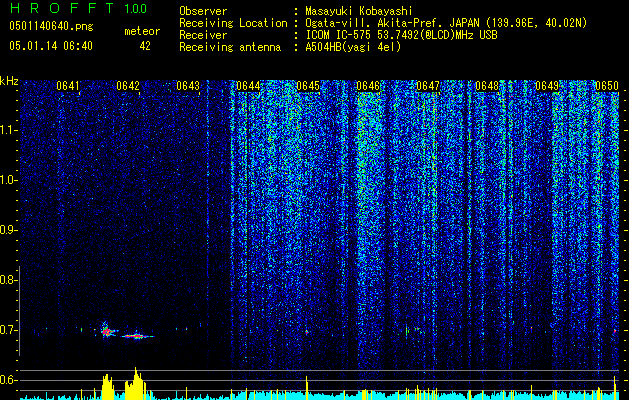
Task: Click the small red echo dot near 0645
Action: click(x=307, y=332)
